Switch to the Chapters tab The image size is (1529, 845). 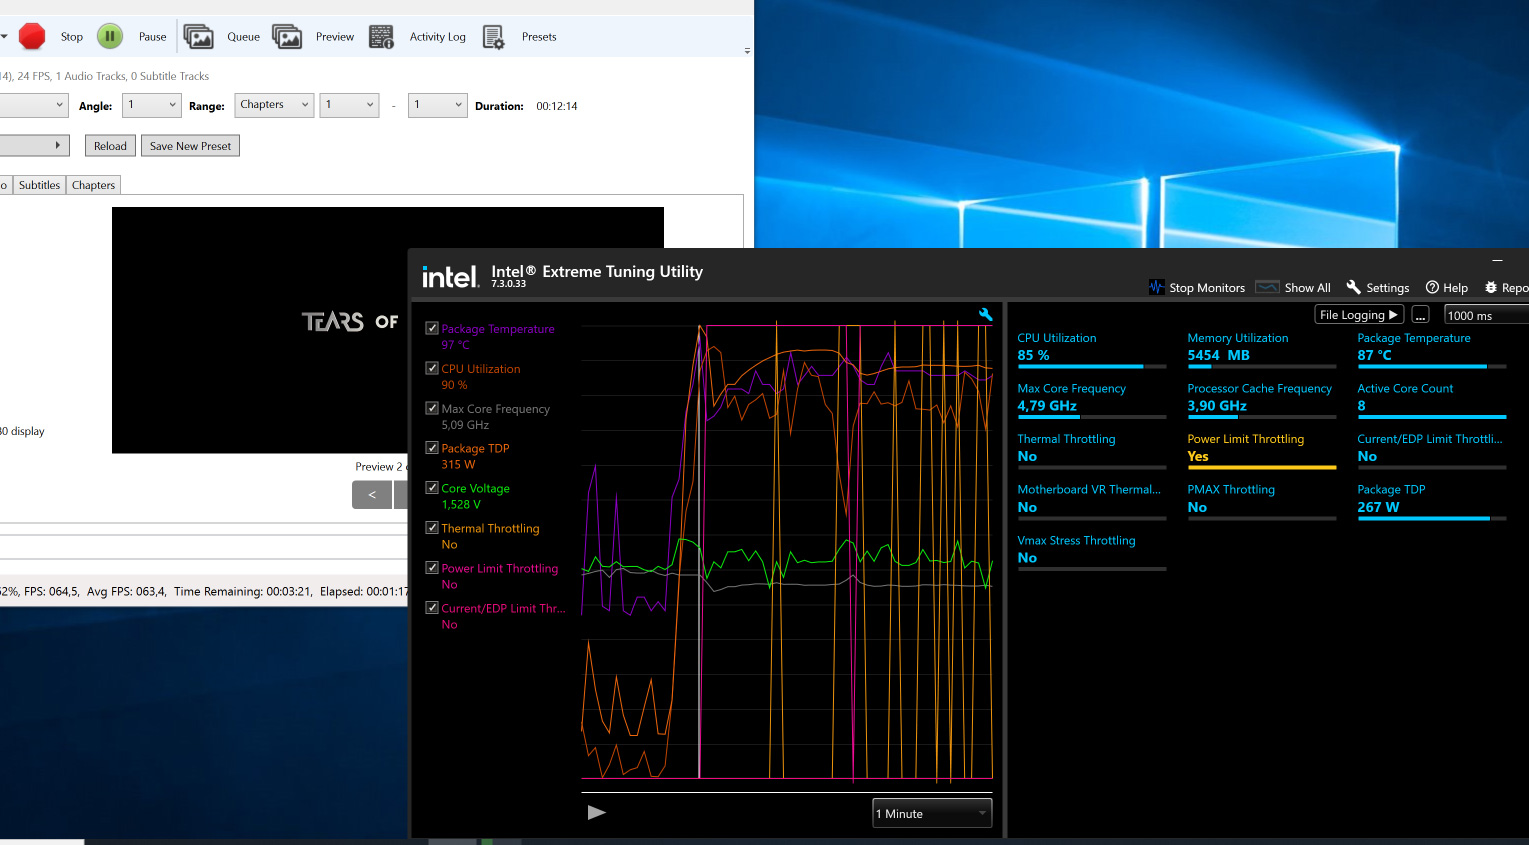93,185
